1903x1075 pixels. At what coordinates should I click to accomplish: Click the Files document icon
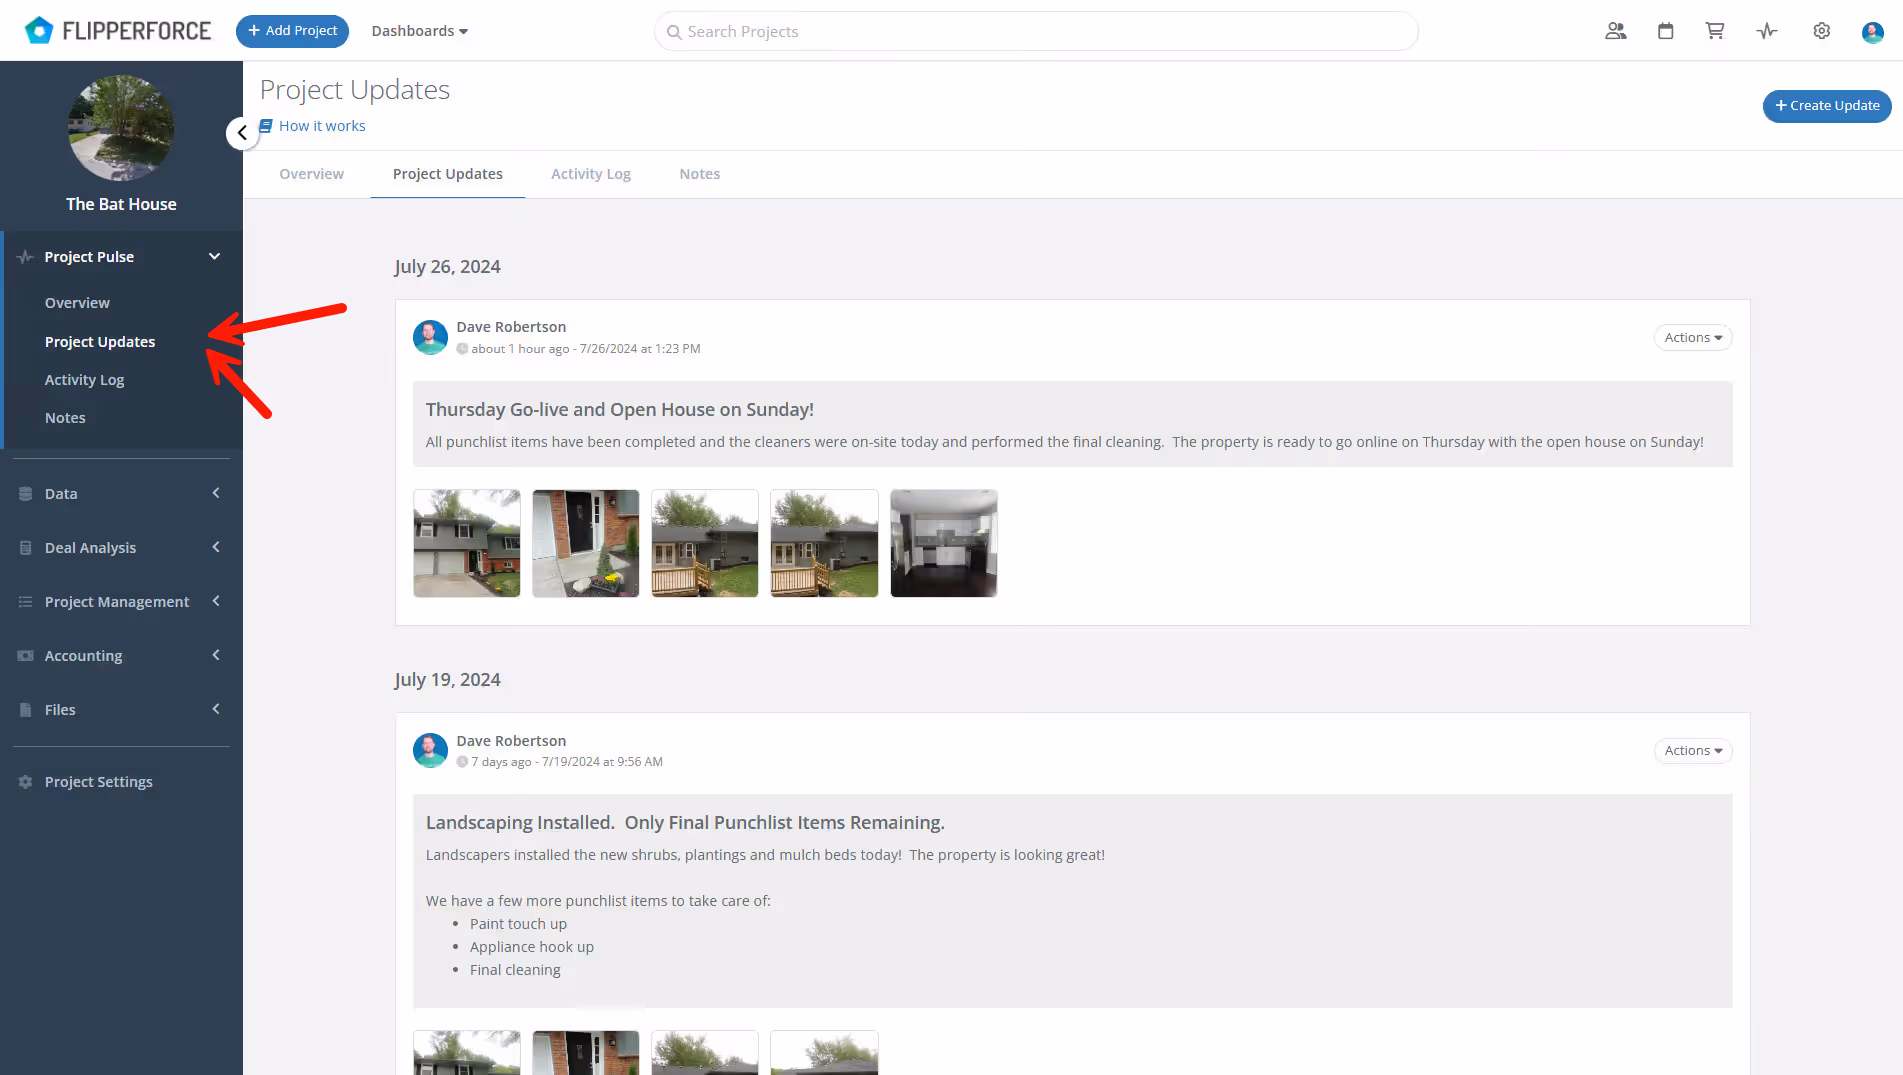[x=26, y=710]
